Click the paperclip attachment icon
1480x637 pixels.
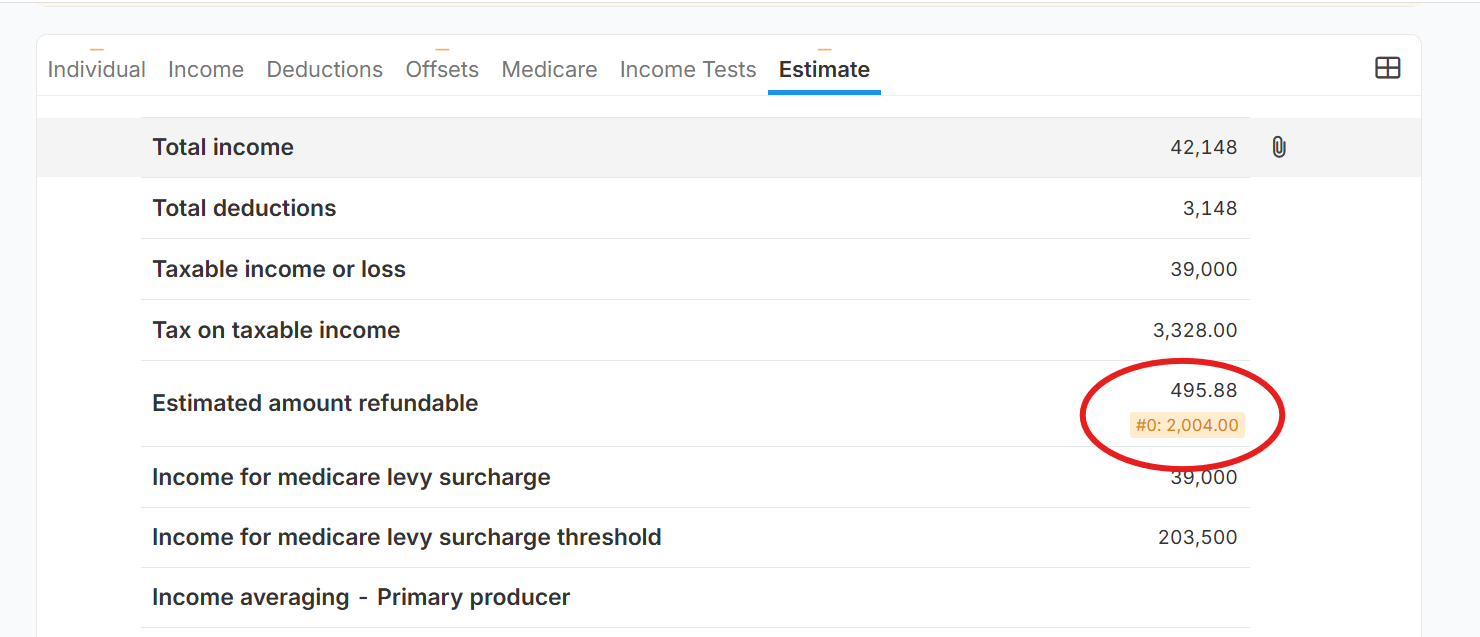[x=1278, y=147]
